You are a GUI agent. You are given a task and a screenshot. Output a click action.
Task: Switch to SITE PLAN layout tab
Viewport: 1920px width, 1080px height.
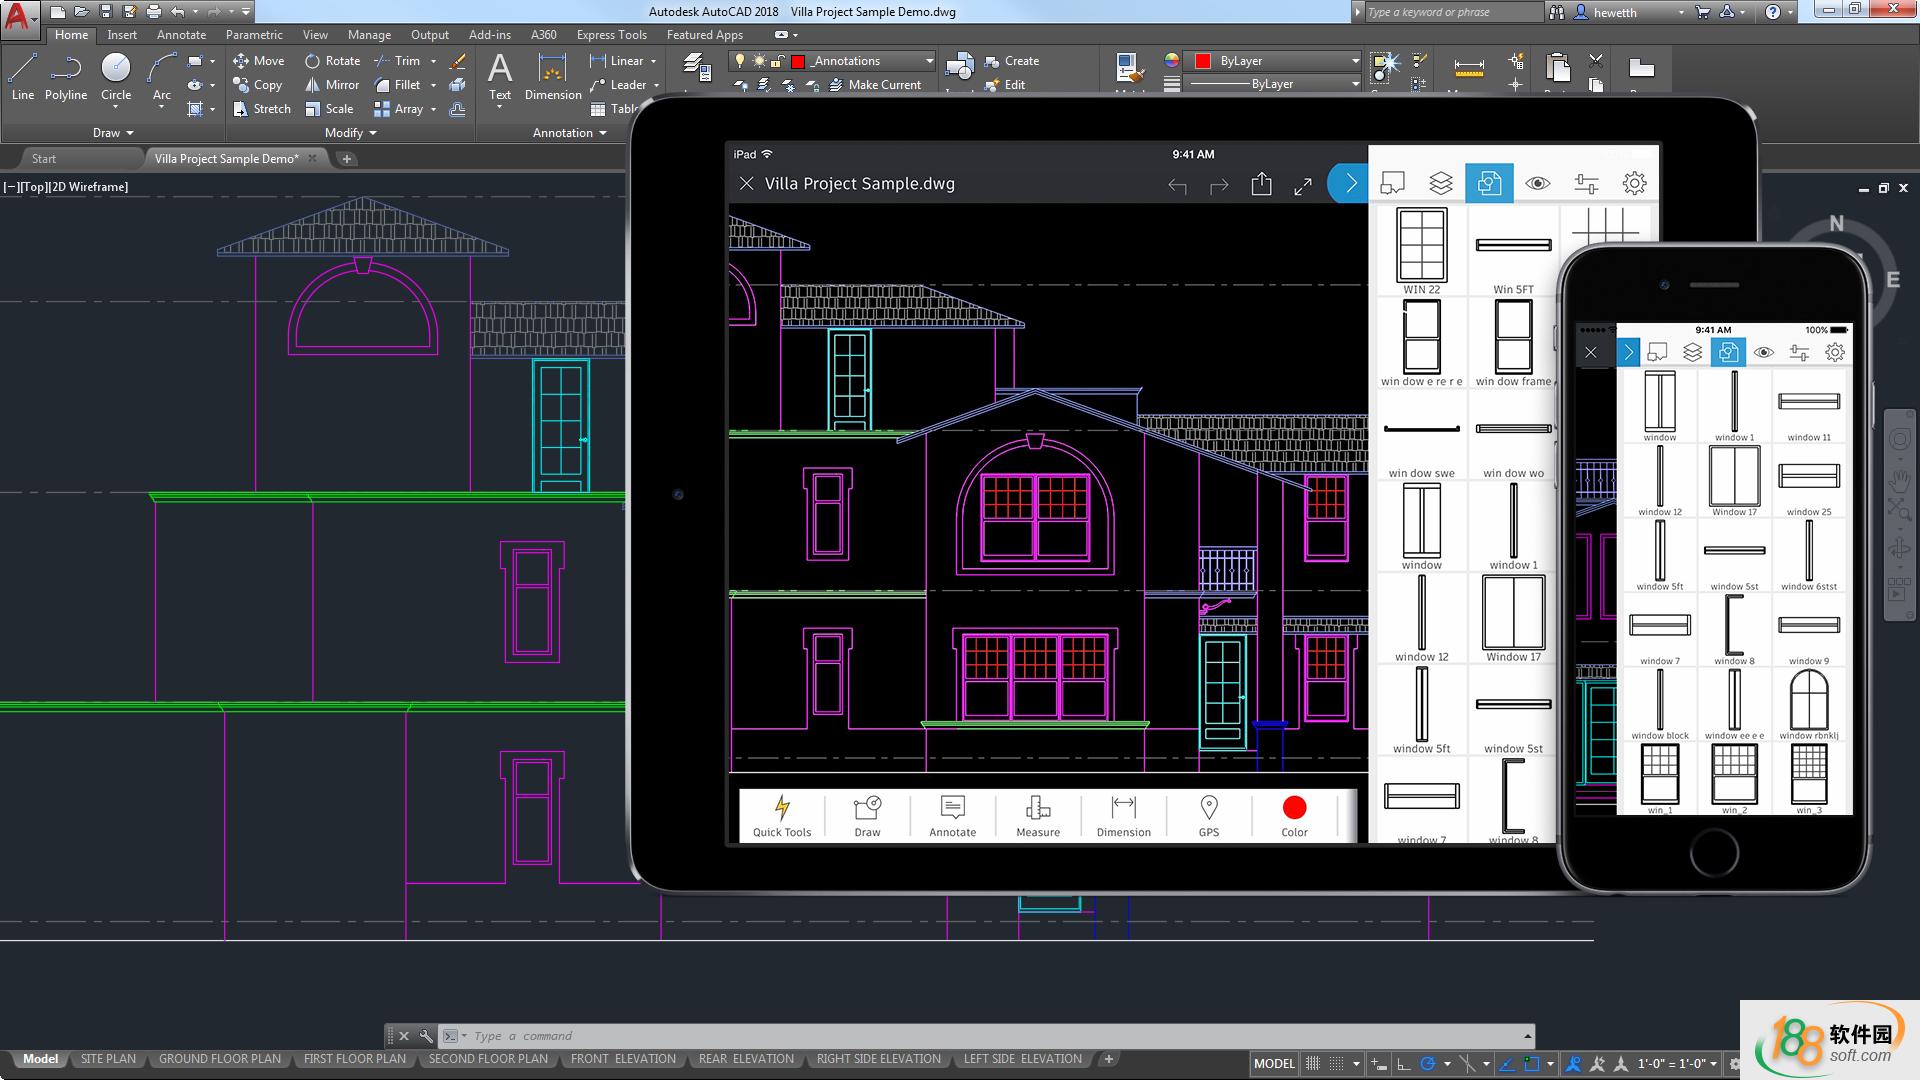coord(108,1059)
